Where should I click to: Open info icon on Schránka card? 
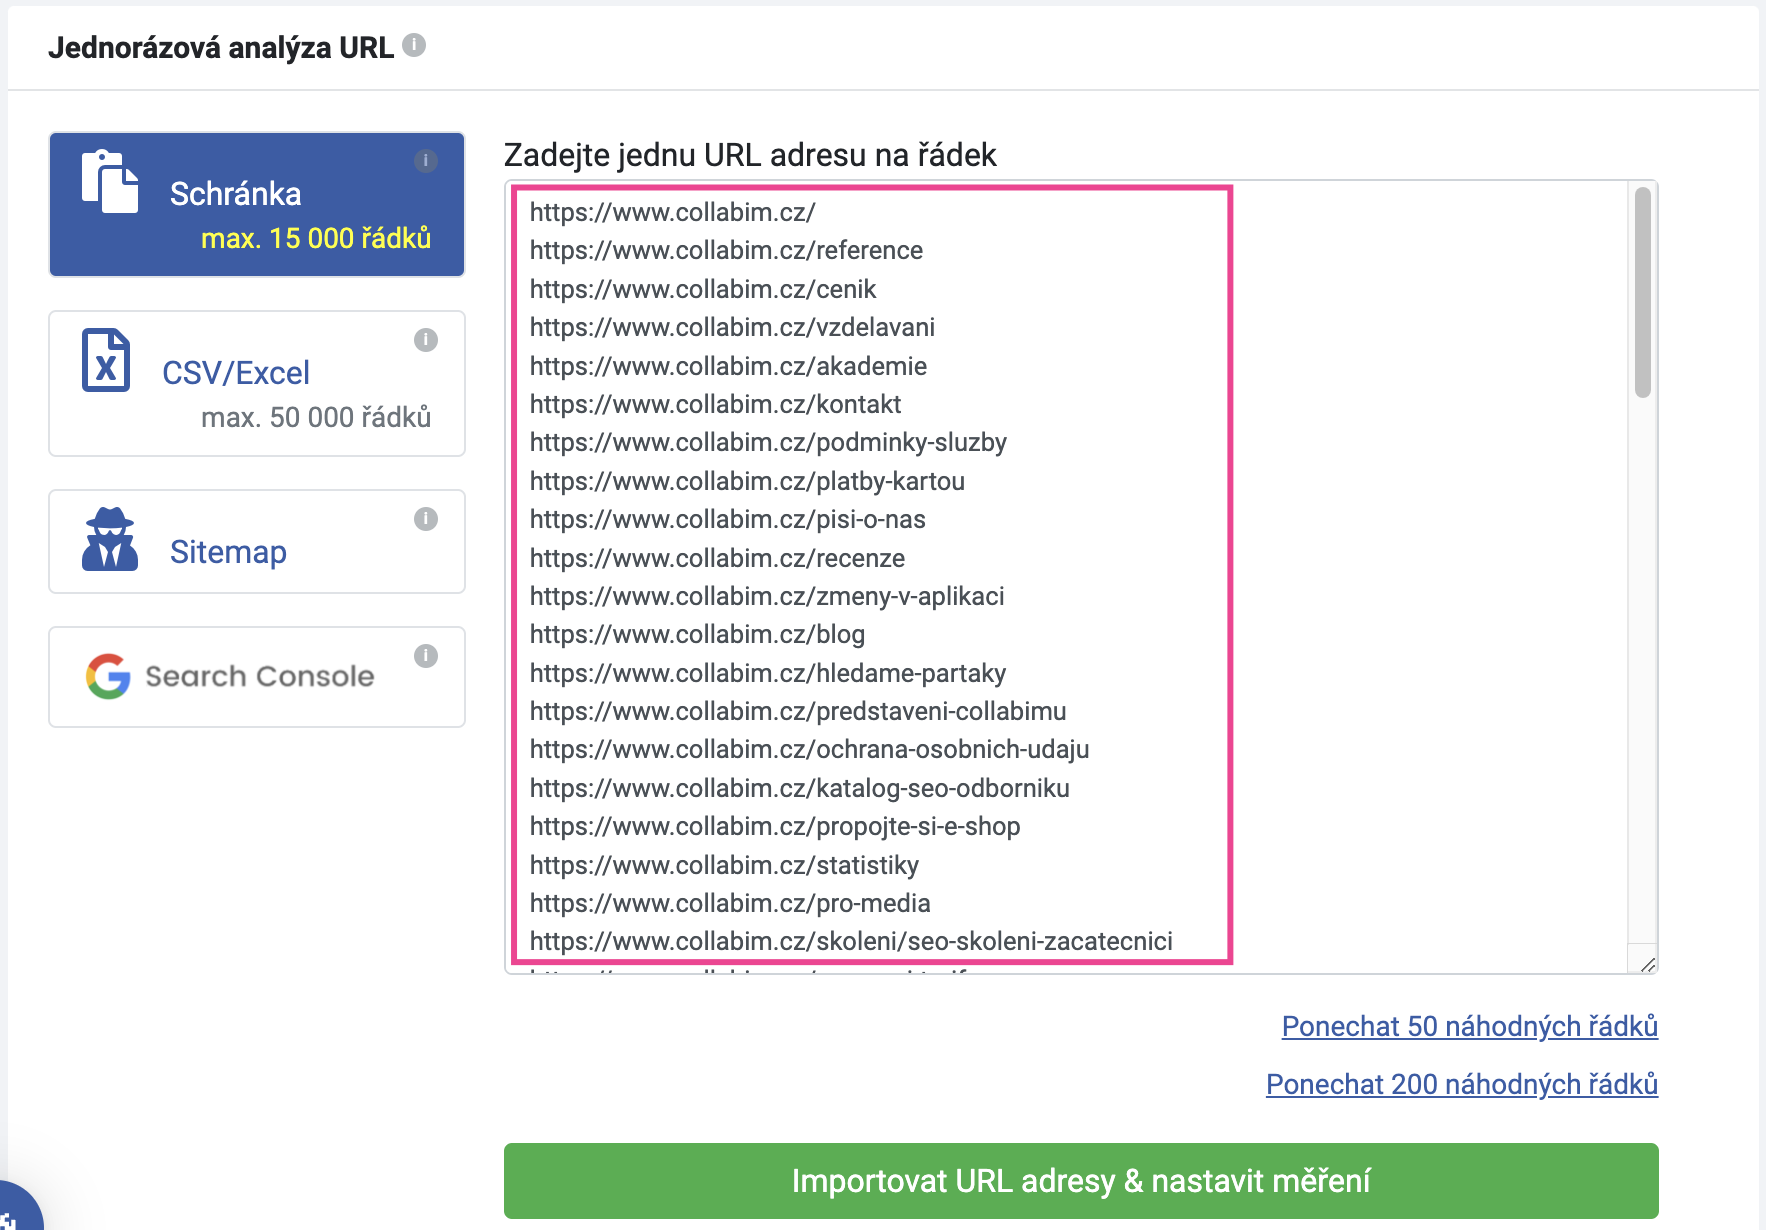[426, 161]
